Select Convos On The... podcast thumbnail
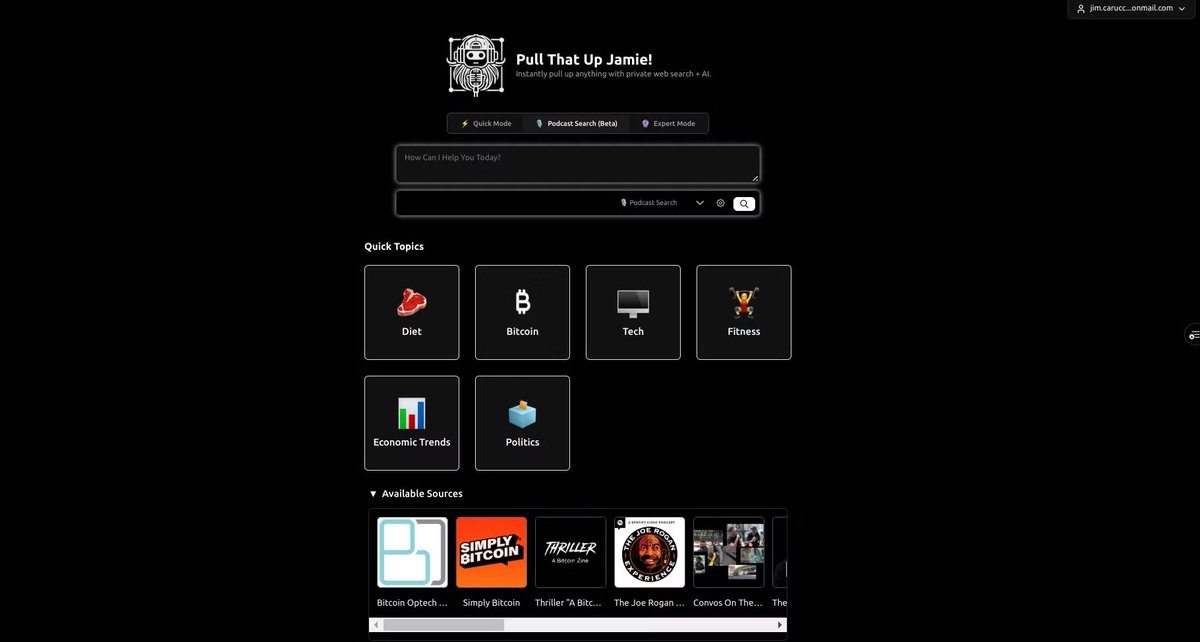 tap(728, 552)
